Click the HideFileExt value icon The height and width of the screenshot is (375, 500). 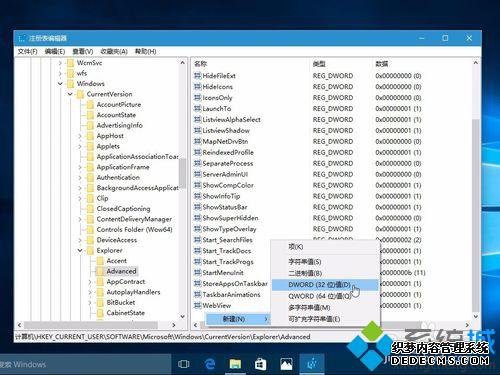coord(198,76)
